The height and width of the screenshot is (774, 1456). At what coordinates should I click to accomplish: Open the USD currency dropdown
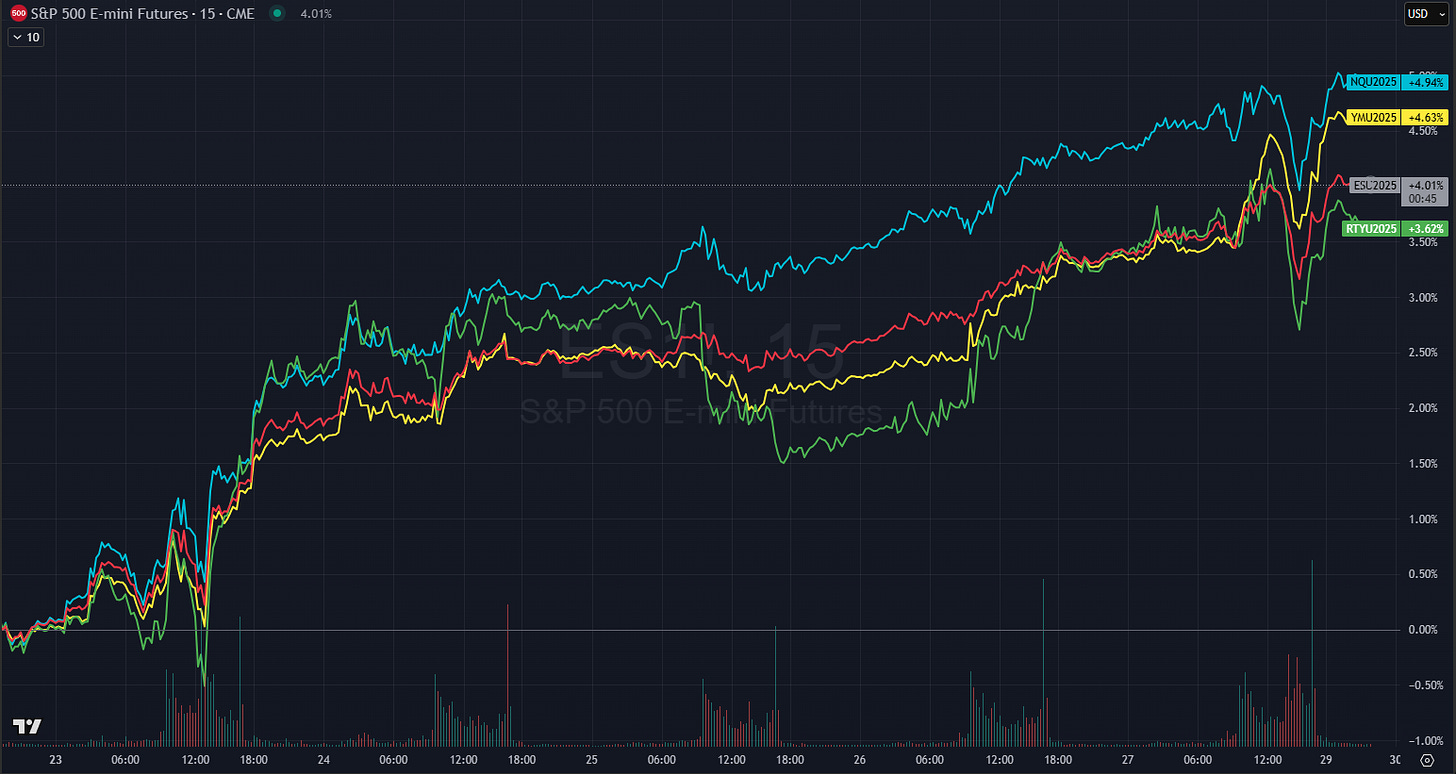point(1425,14)
